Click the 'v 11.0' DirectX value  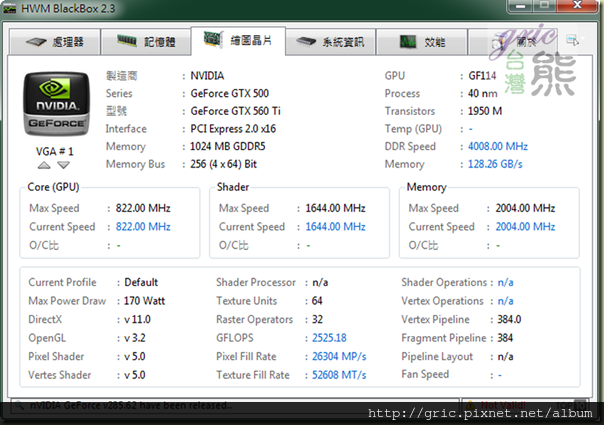pyautogui.click(x=137, y=319)
